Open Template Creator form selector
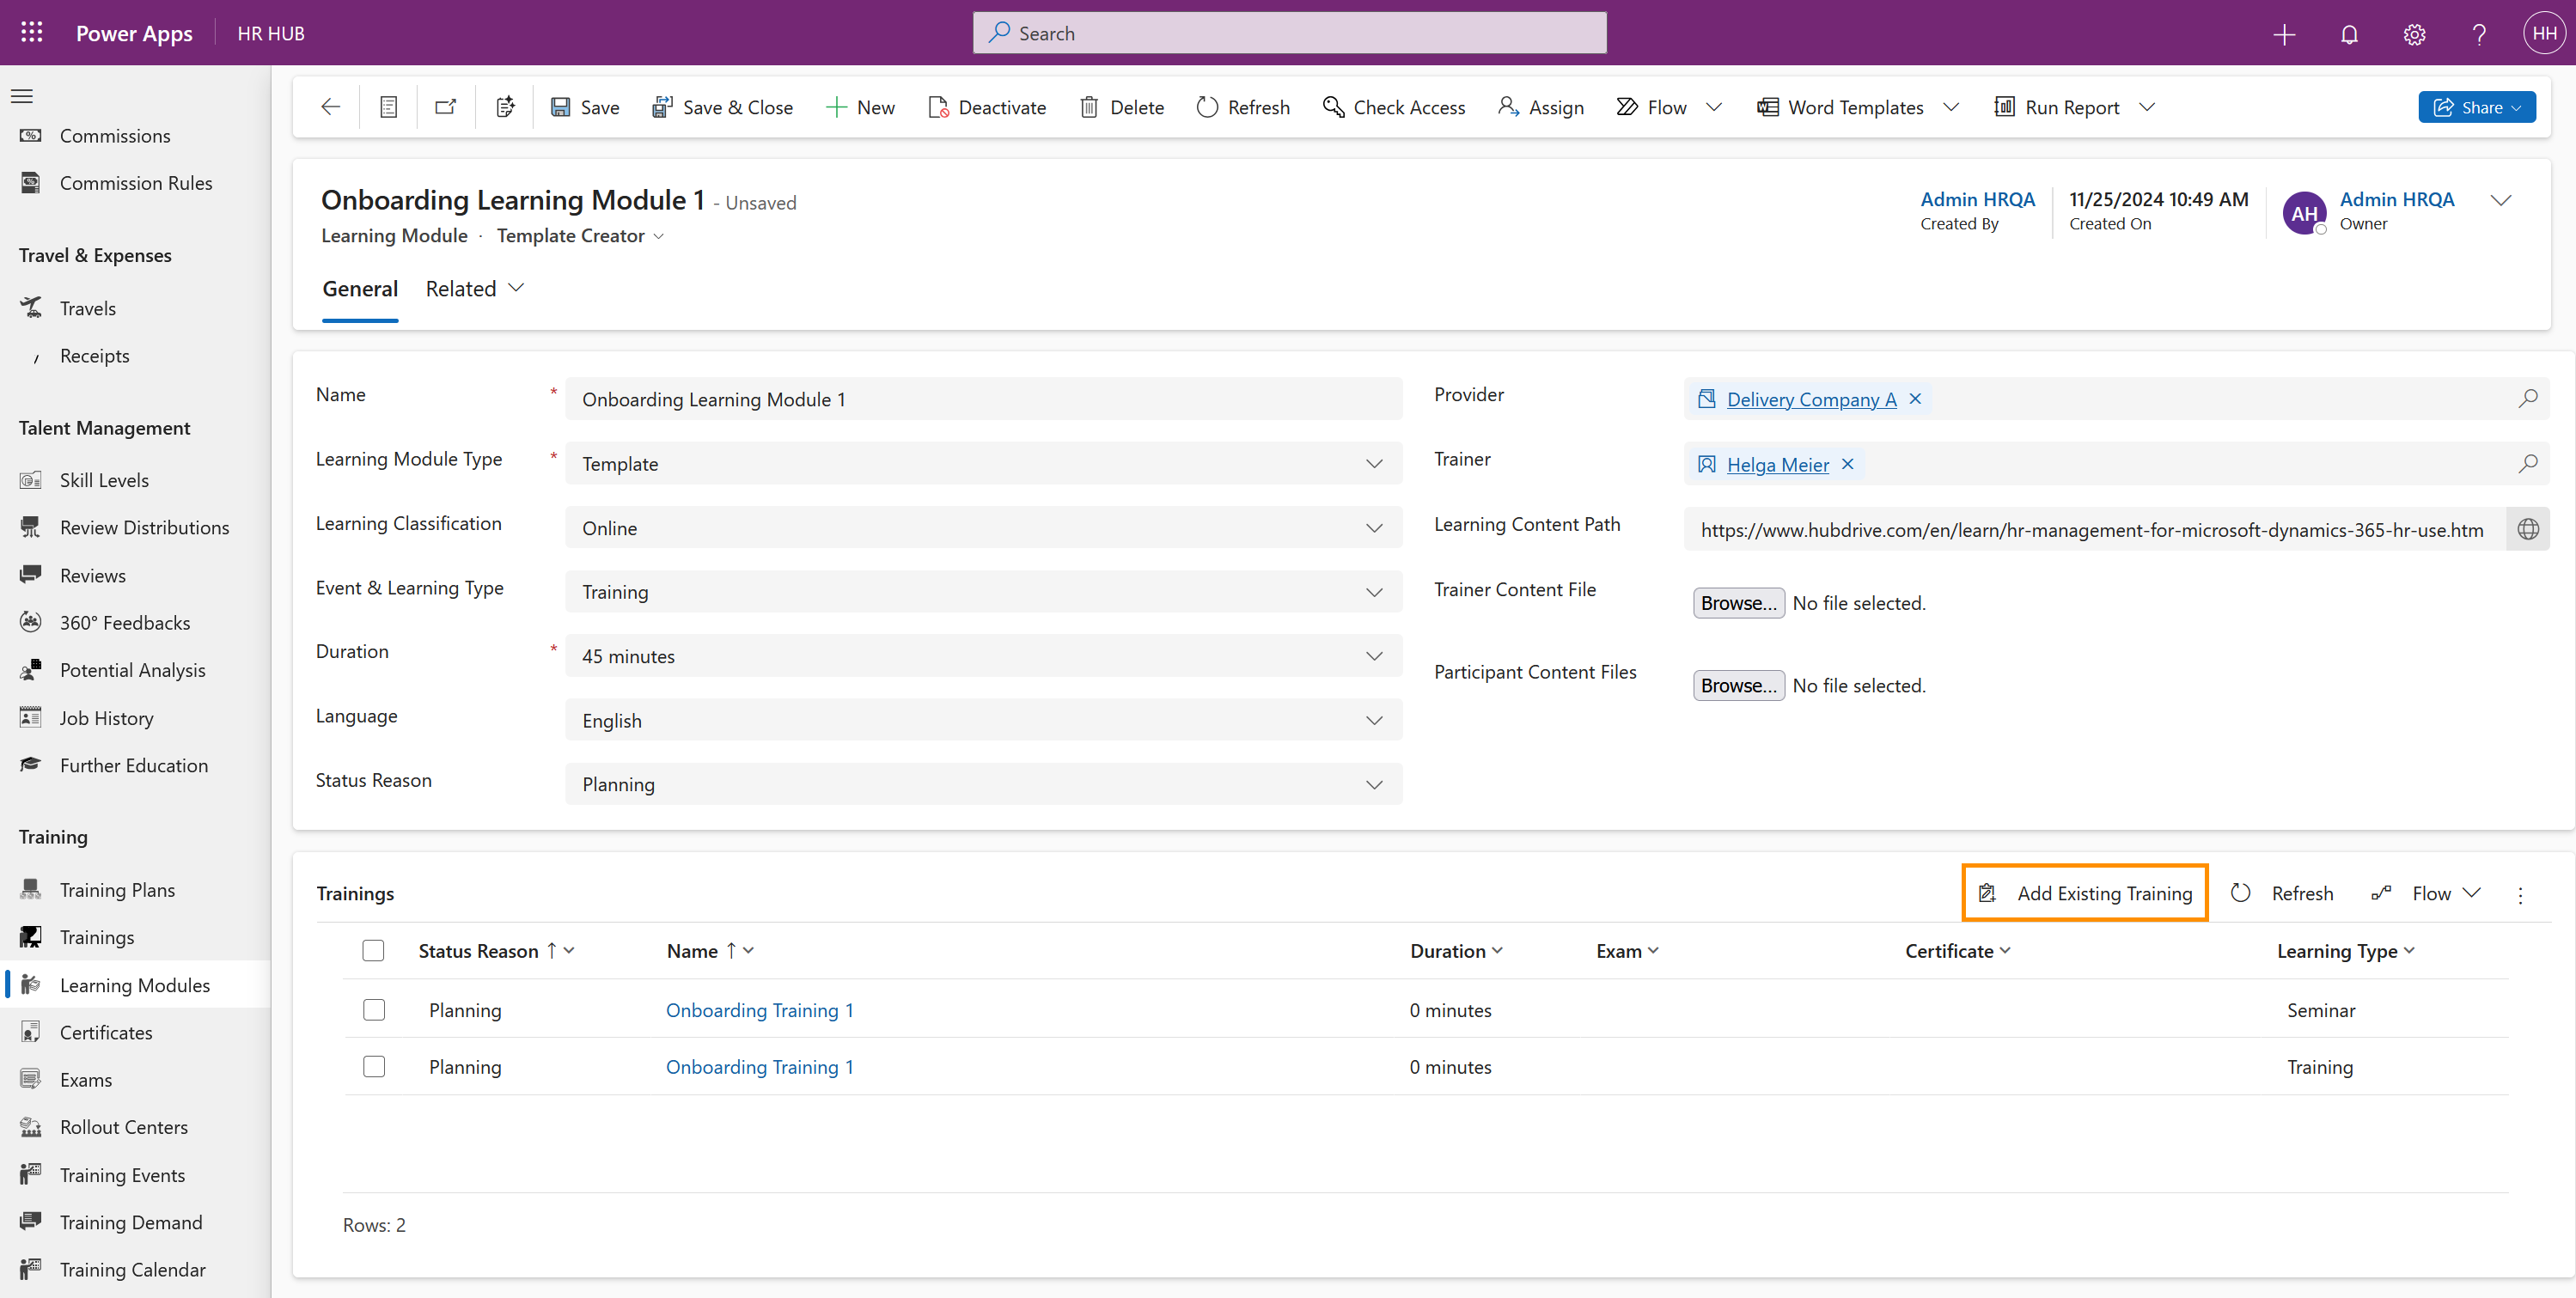Screen dimensions: 2576x1298 click(580, 236)
